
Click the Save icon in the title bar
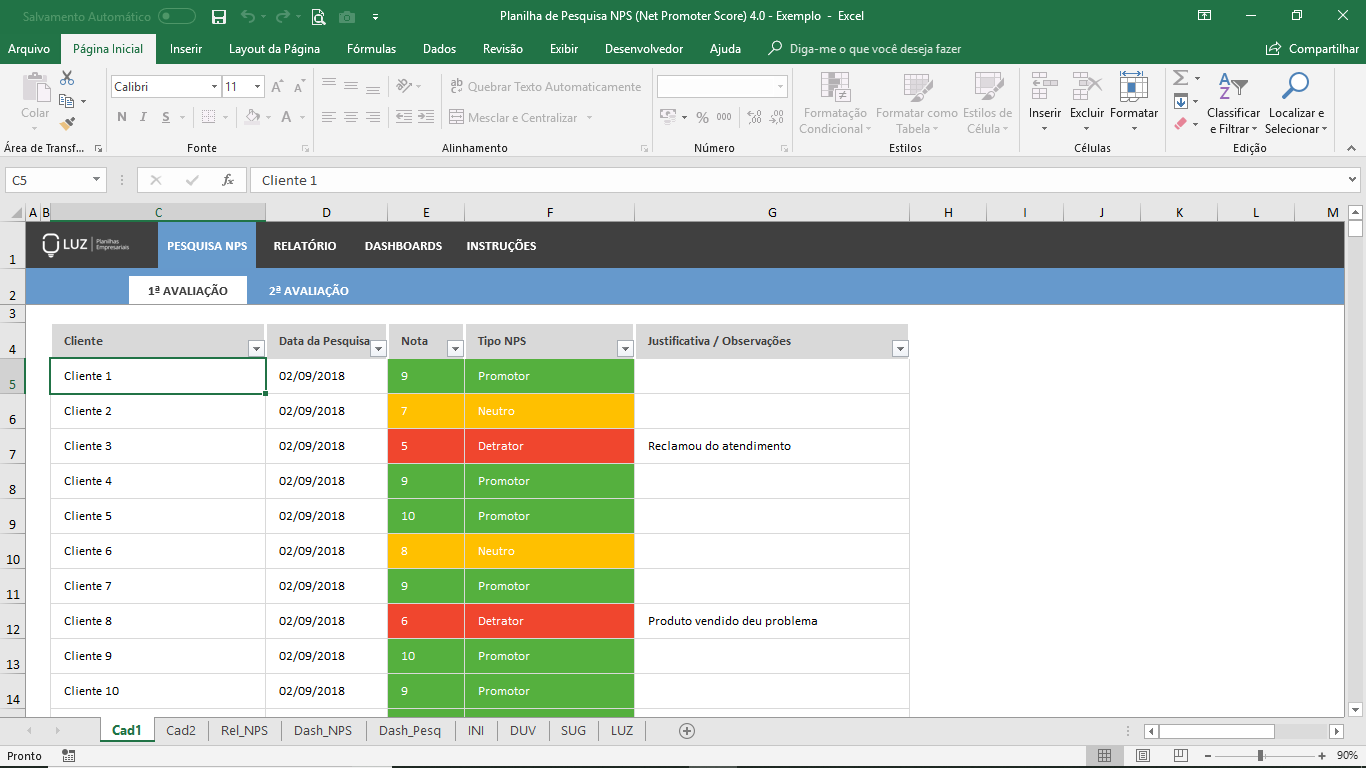[x=219, y=16]
